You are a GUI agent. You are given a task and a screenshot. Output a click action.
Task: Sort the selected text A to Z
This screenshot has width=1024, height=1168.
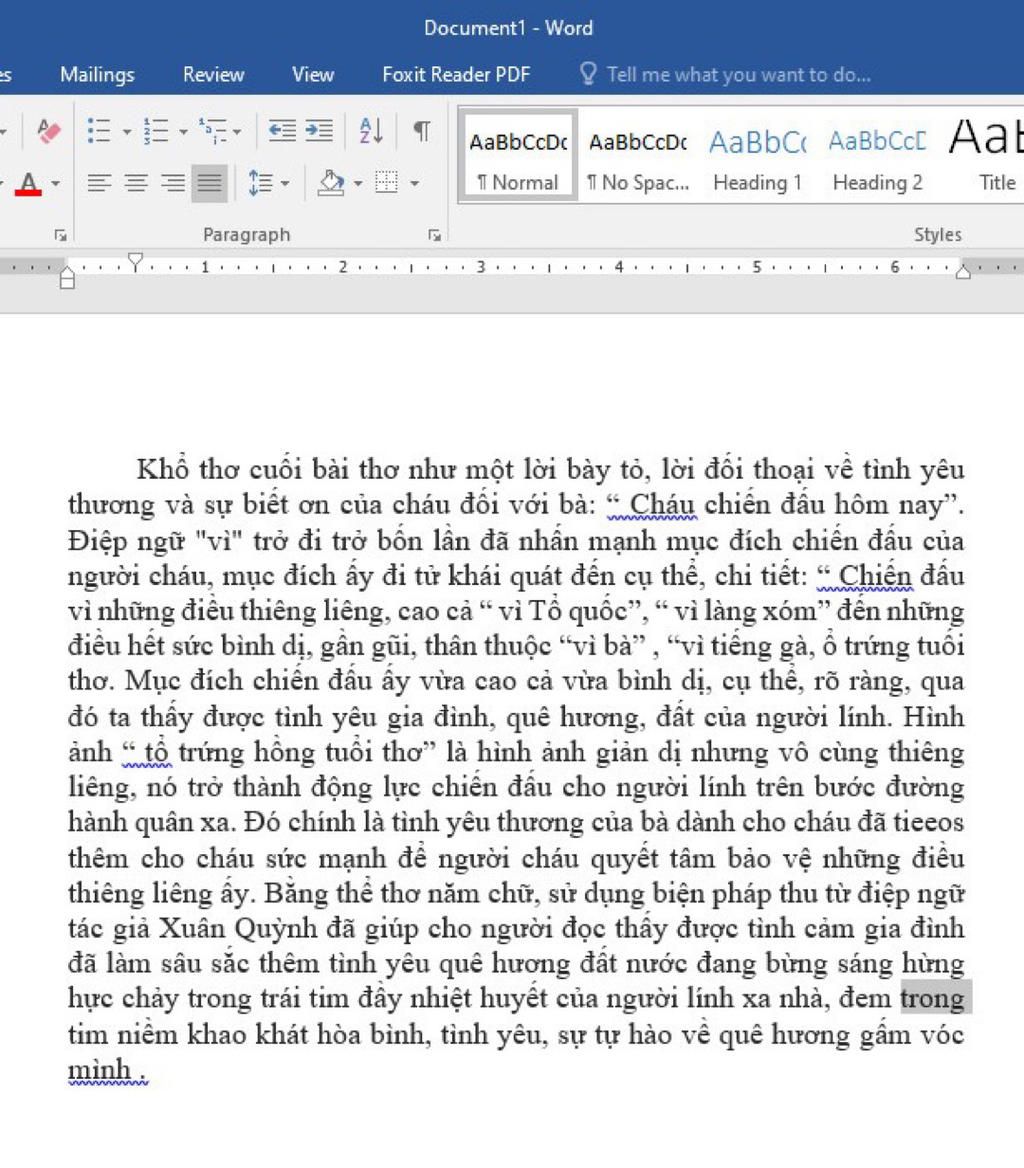coord(371,131)
